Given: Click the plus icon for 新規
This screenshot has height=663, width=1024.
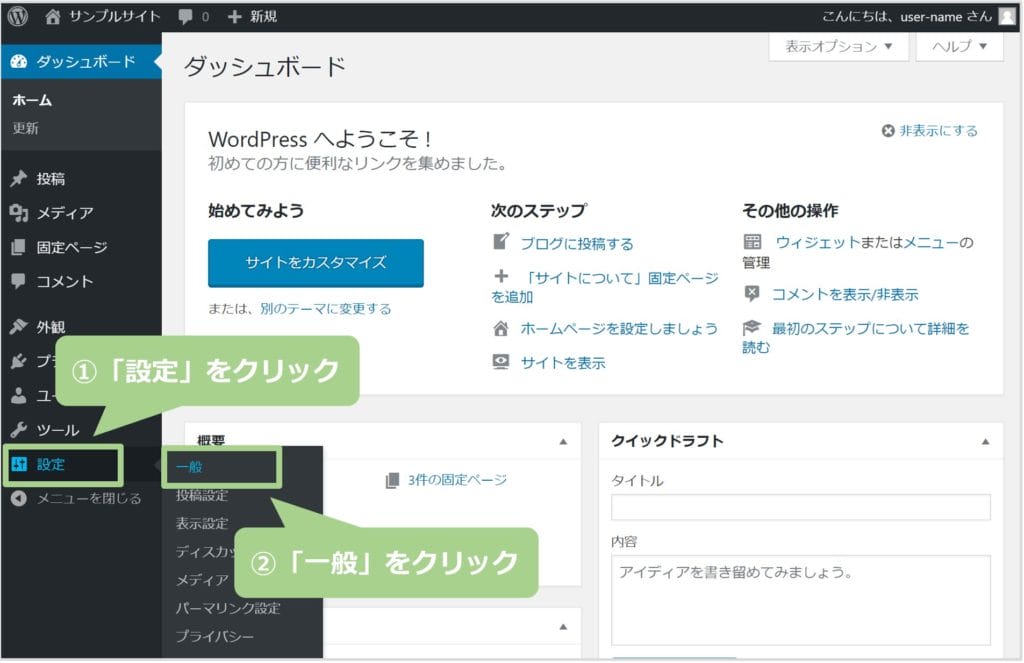Looking at the screenshot, I should pos(234,16).
